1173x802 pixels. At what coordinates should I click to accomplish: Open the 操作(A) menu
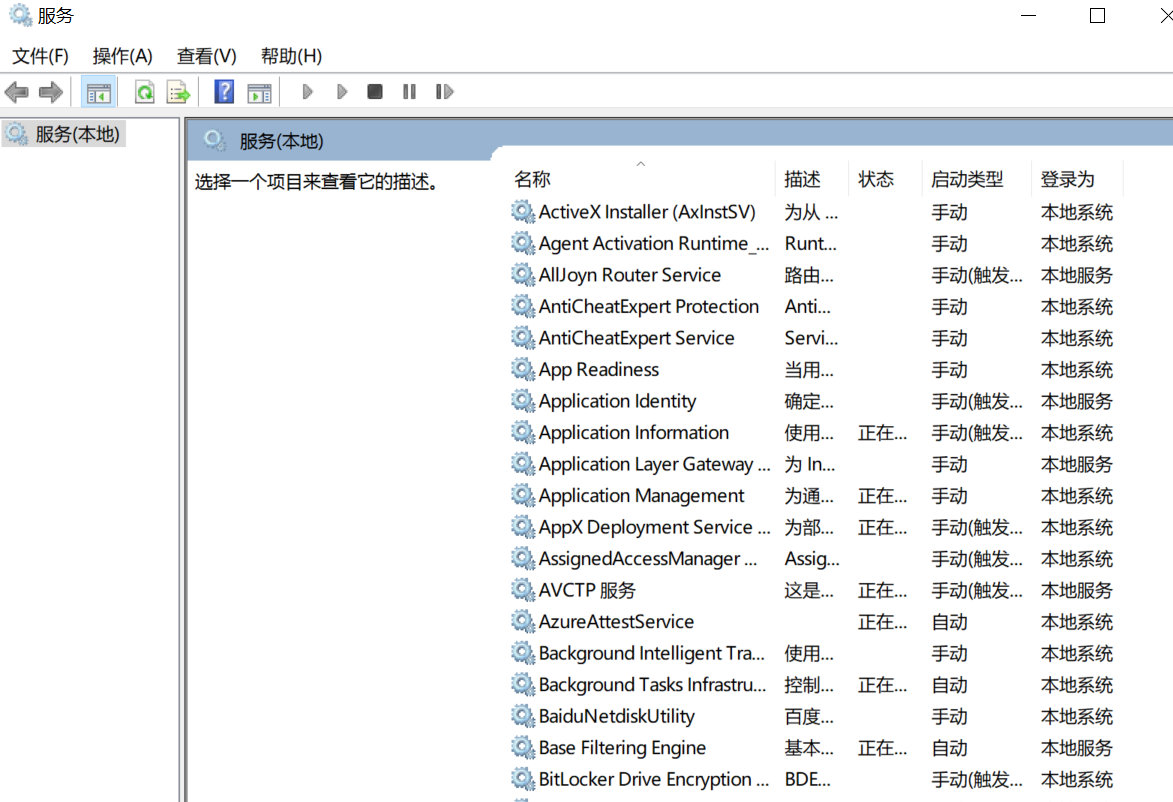pyautogui.click(x=123, y=56)
